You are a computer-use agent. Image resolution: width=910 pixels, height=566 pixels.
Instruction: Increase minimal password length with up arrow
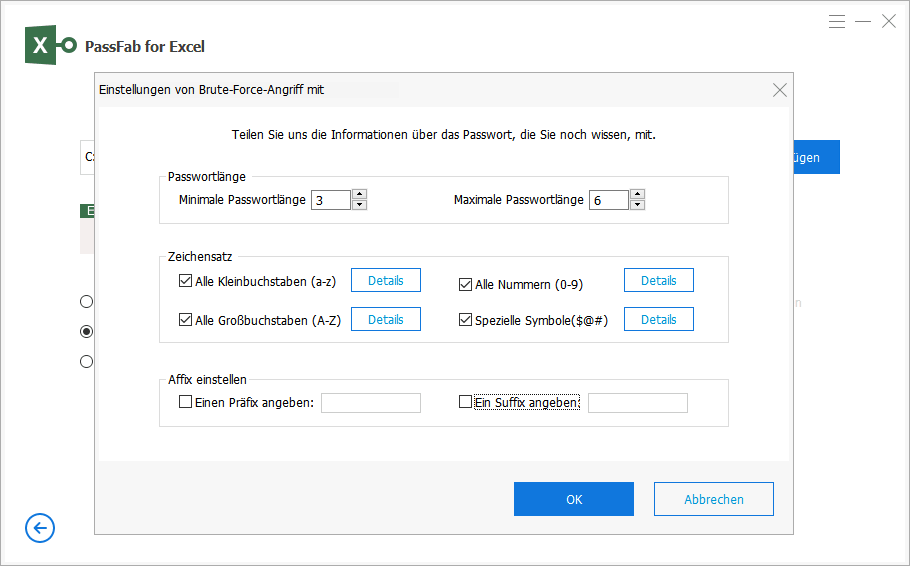point(360,194)
